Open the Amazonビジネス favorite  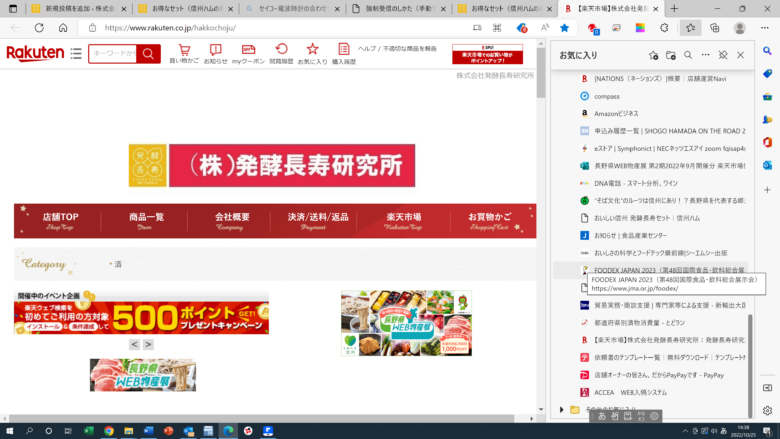pyautogui.click(x=650, y=113)
